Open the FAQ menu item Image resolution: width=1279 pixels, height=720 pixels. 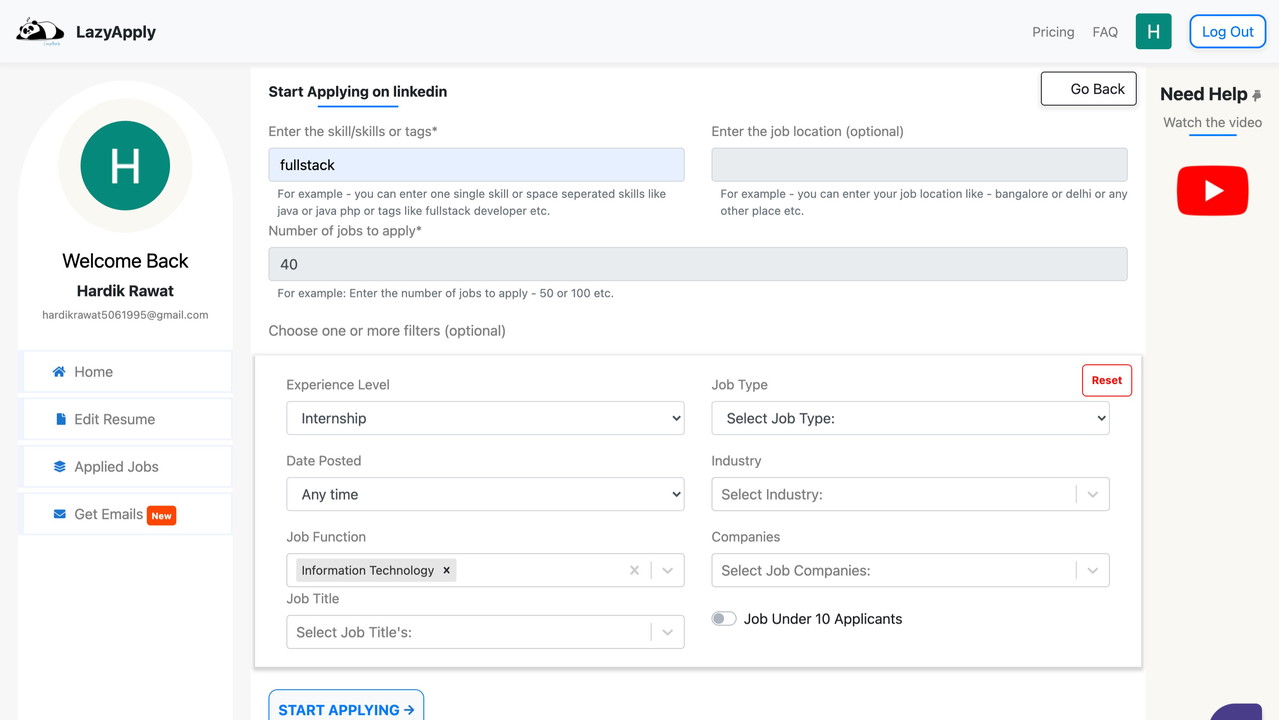(1105, 31)
